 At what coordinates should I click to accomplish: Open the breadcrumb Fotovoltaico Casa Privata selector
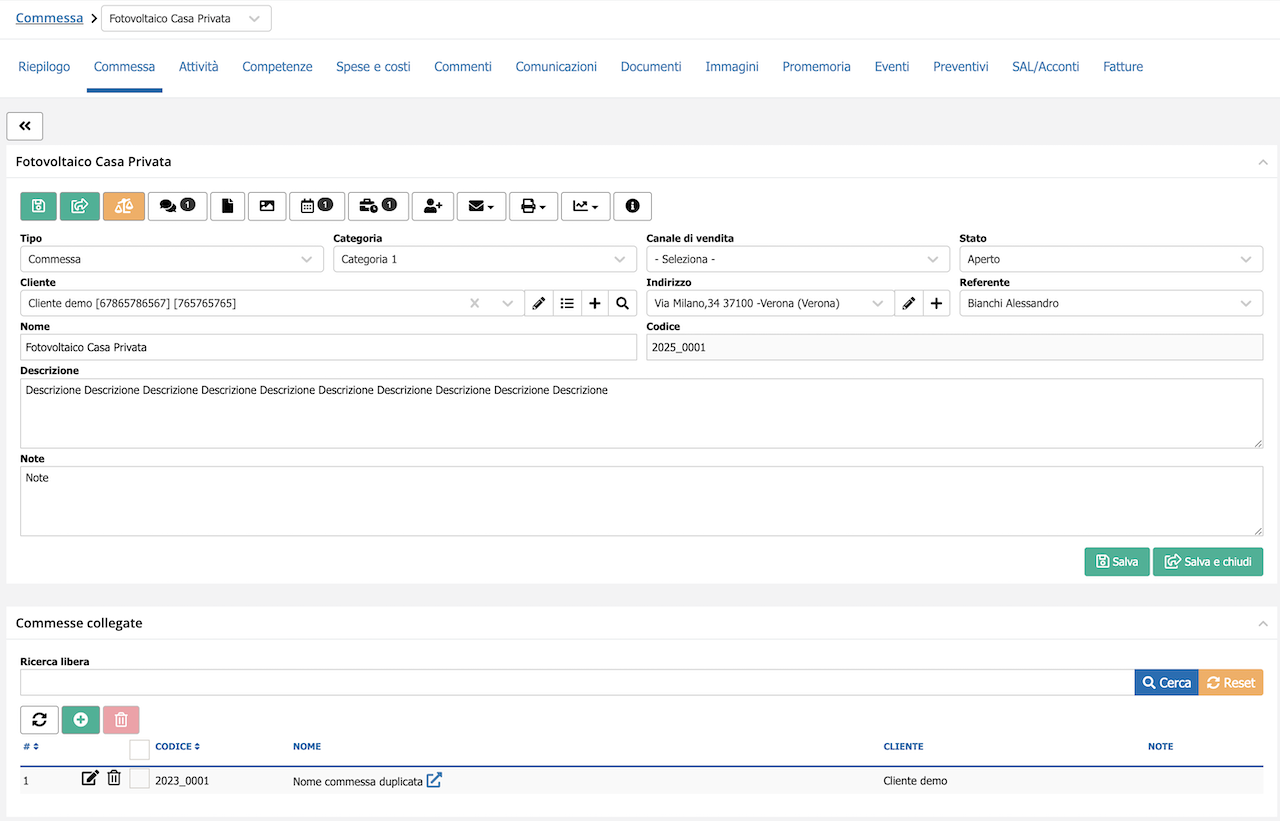[x=186, y=18]
